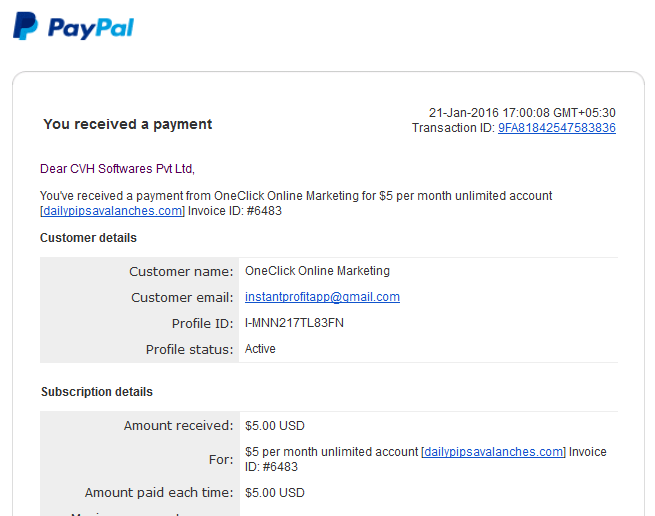The height and width of the screenshot is (516, 655).
Task: Click the customer name value OneClick Online Marketing
Action: pyautogui.click(x=317, y=271)
